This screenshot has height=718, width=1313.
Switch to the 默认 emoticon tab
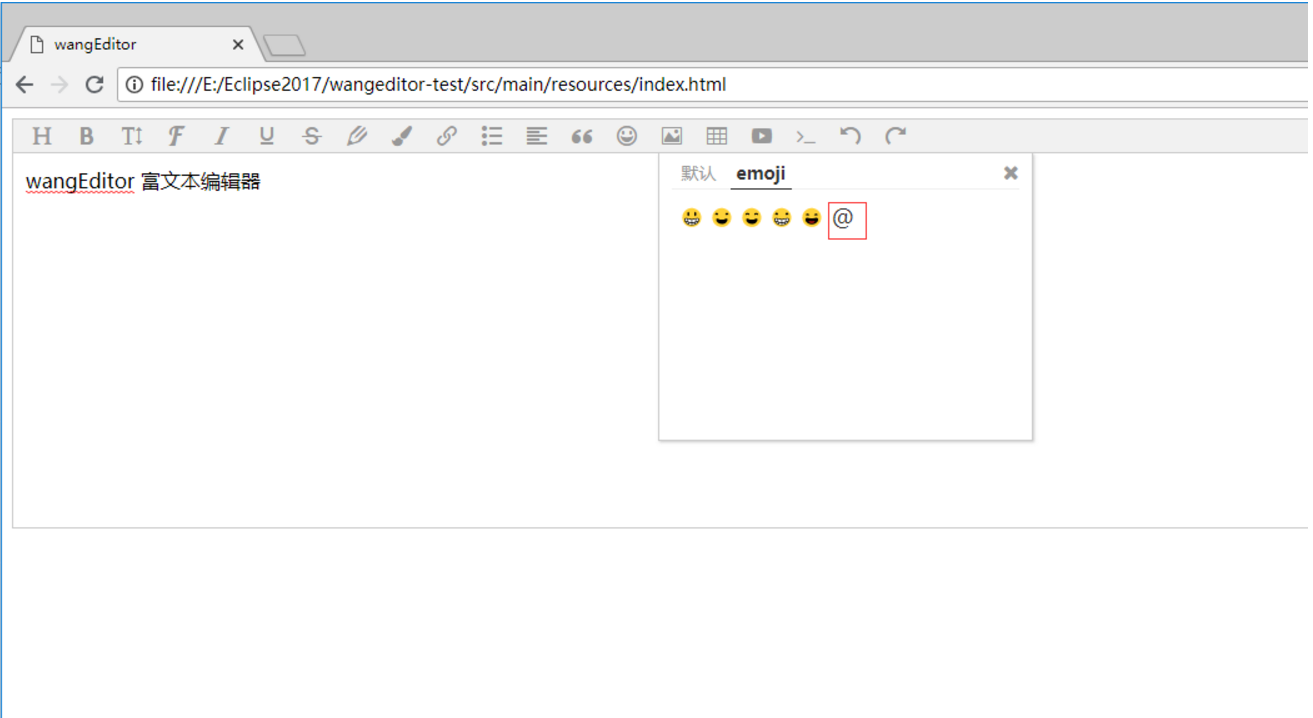(x=698, y=173)
